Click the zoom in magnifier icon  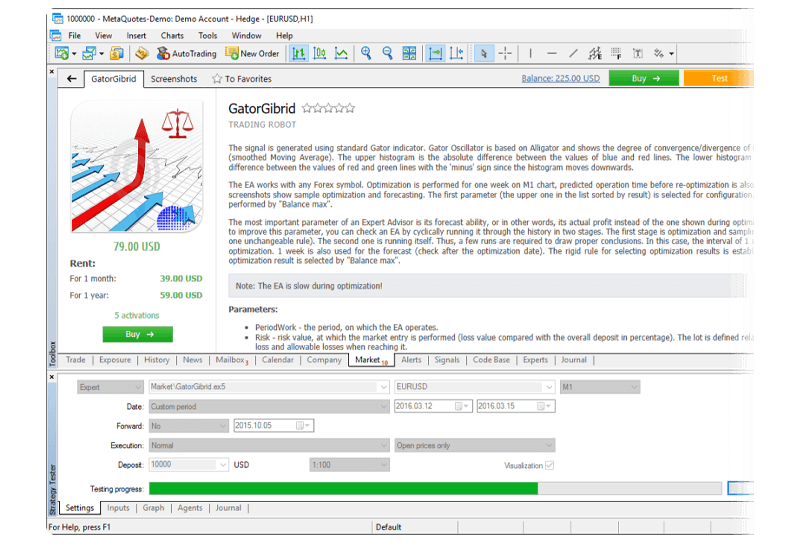click(366, 53)
